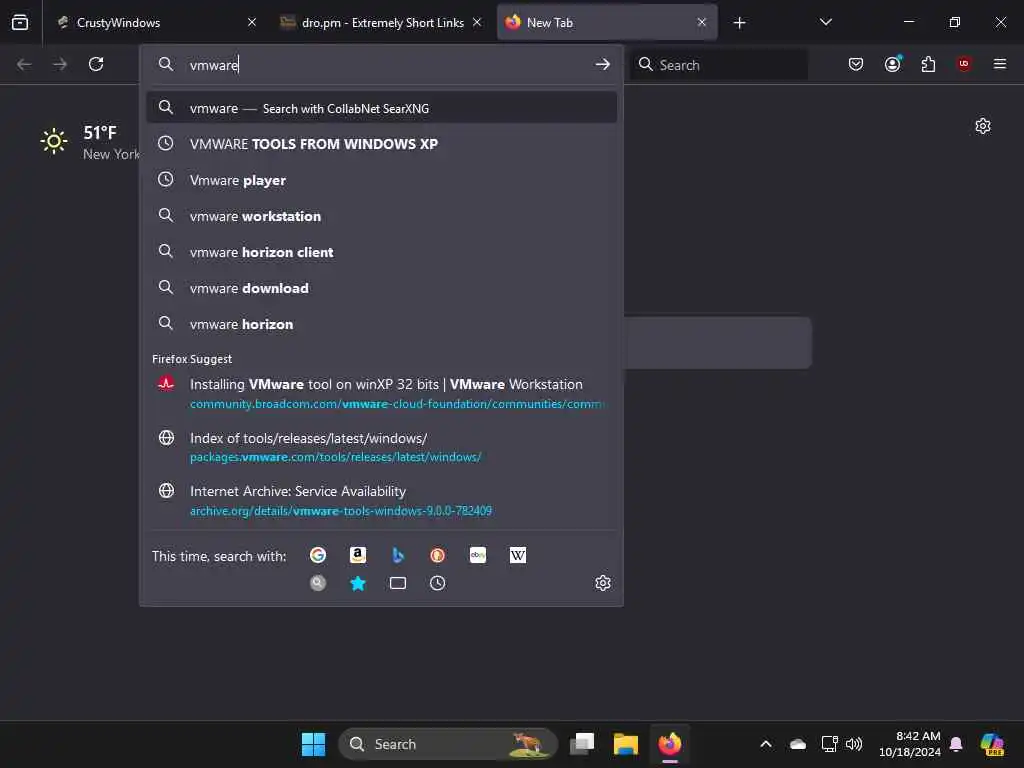Open New Tab personalize gear icon
This screenshot has width=1024, height=768.
pos(983,126)
